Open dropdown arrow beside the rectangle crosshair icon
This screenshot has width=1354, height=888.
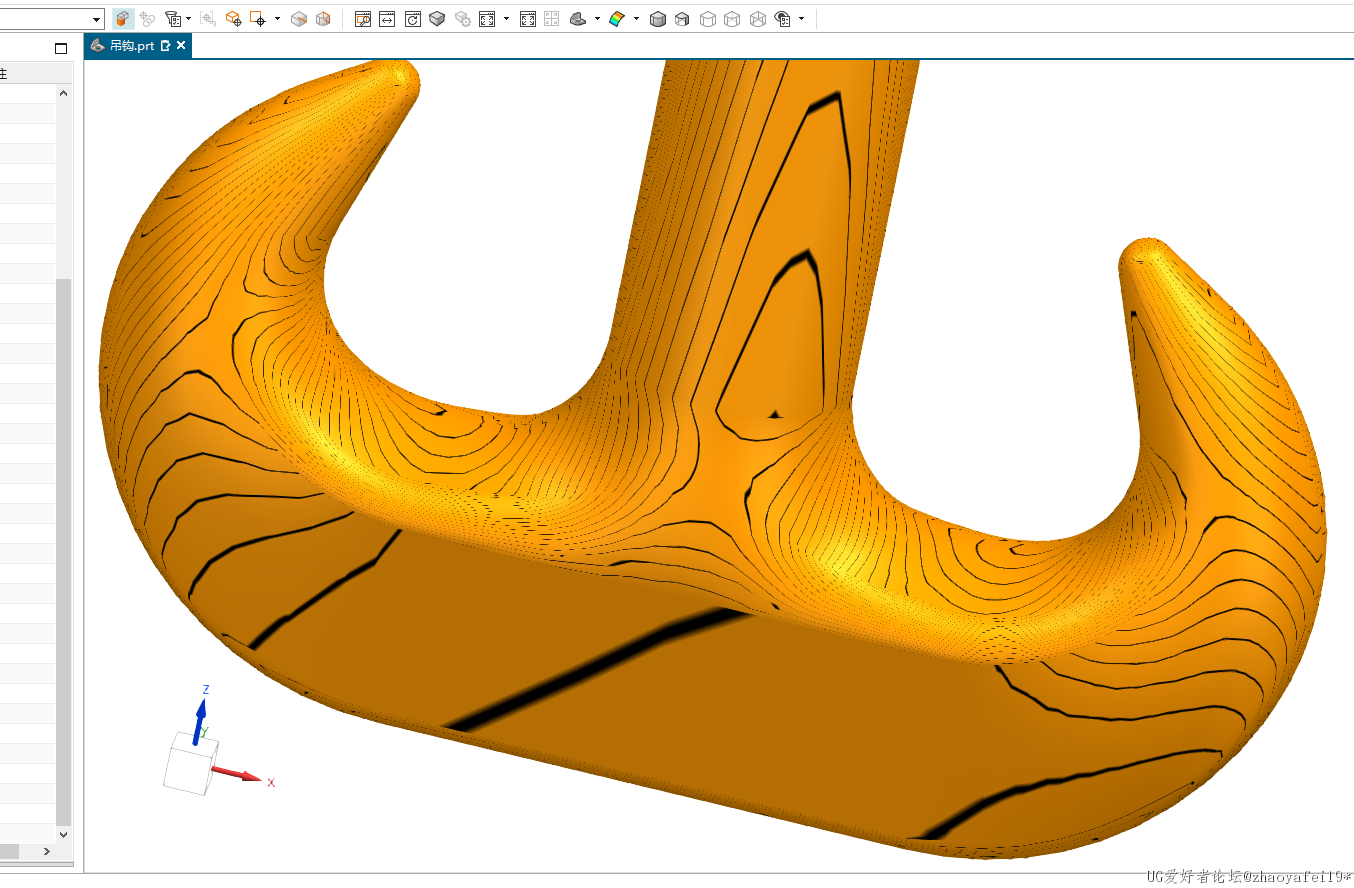click(x=277, y=18)
